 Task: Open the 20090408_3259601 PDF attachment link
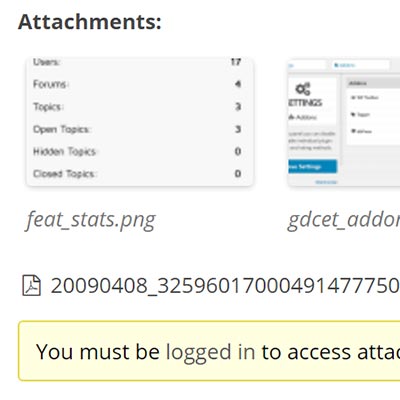(225, 286)
